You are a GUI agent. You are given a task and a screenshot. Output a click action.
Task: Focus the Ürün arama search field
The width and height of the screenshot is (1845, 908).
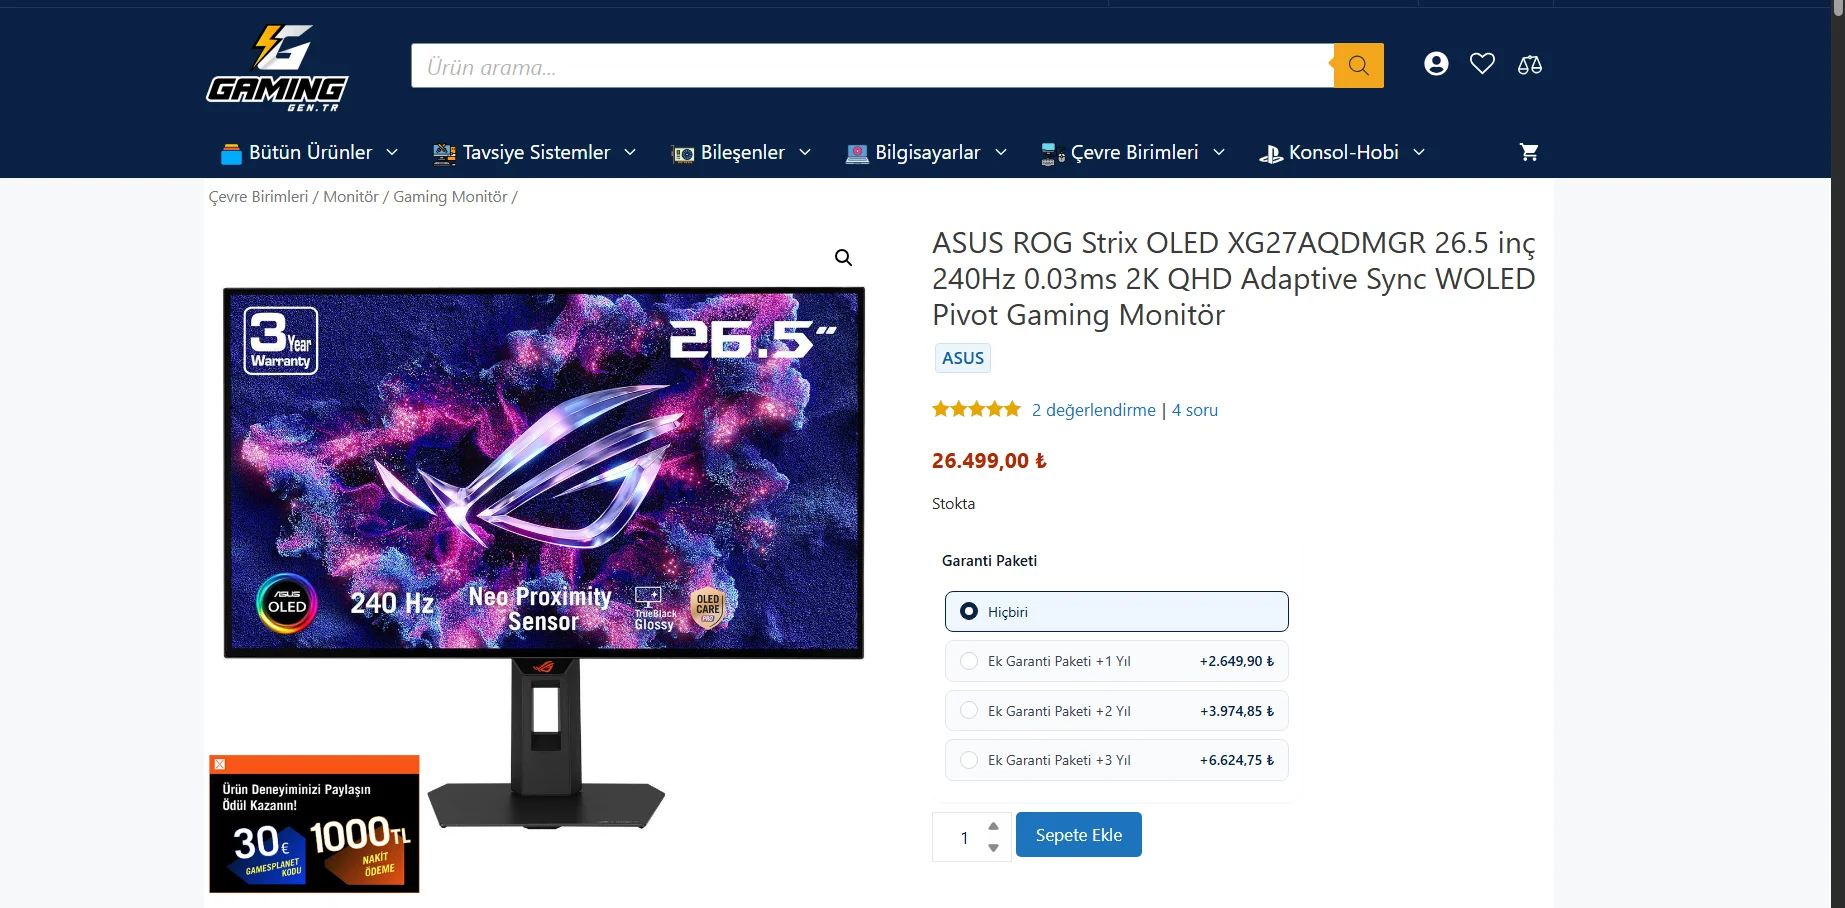click(x=872, y=66)
